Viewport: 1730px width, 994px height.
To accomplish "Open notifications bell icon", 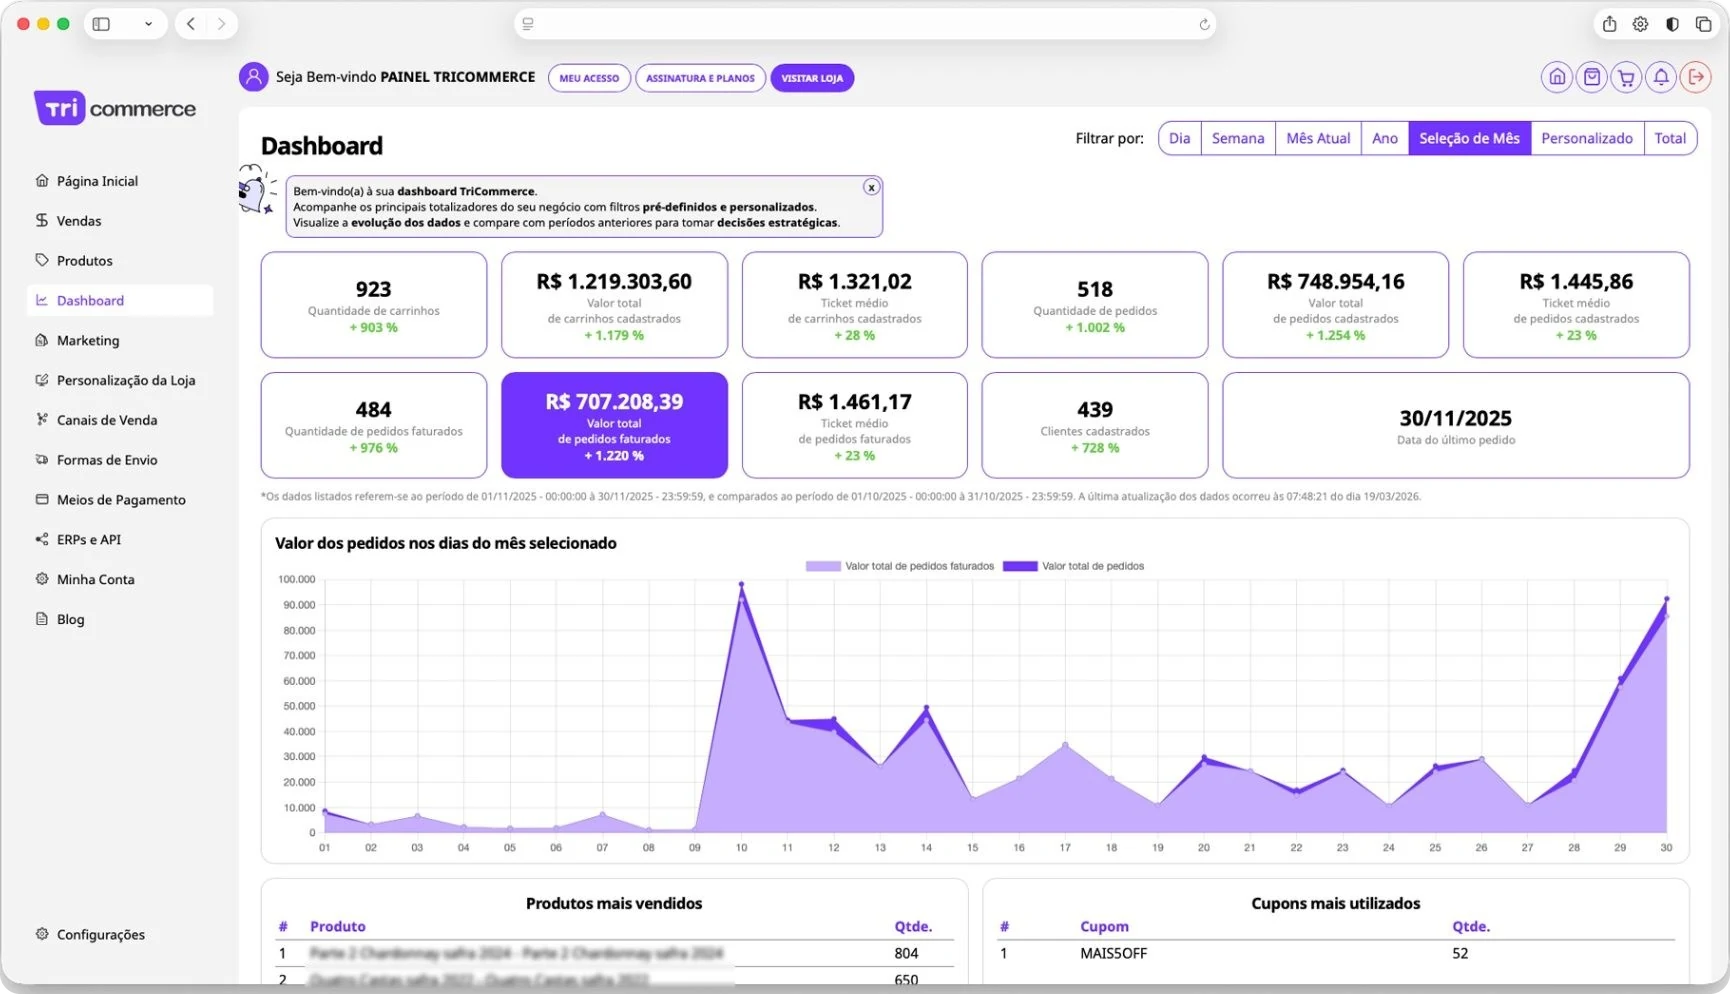I will pyautogui.click(x=1661, y=77).
